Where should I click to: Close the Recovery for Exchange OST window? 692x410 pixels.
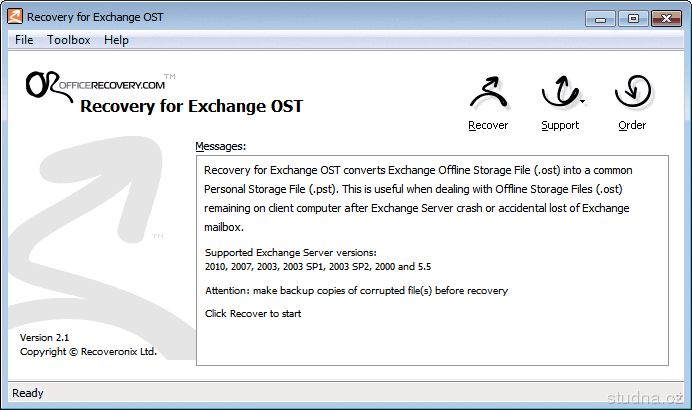[666, 19]
